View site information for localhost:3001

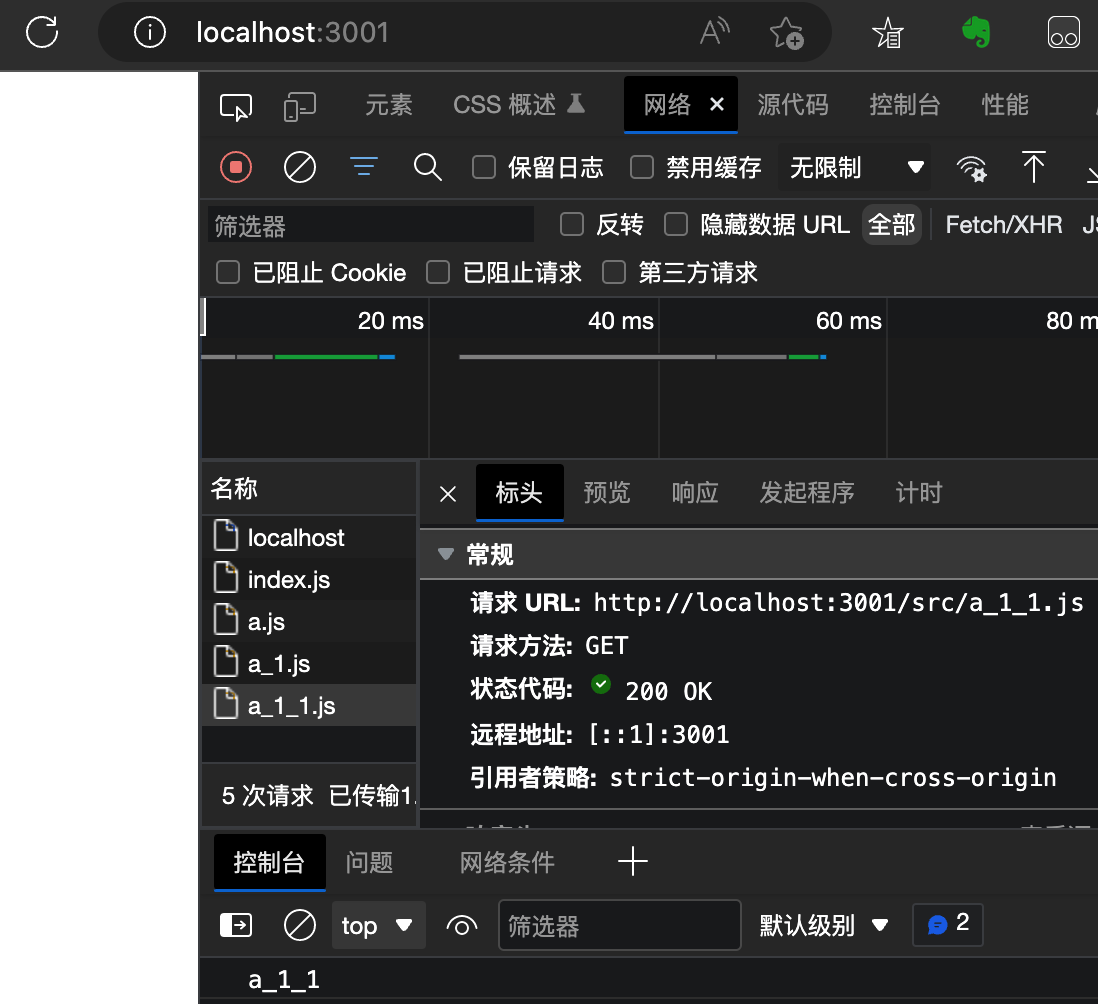pos(150,32)
